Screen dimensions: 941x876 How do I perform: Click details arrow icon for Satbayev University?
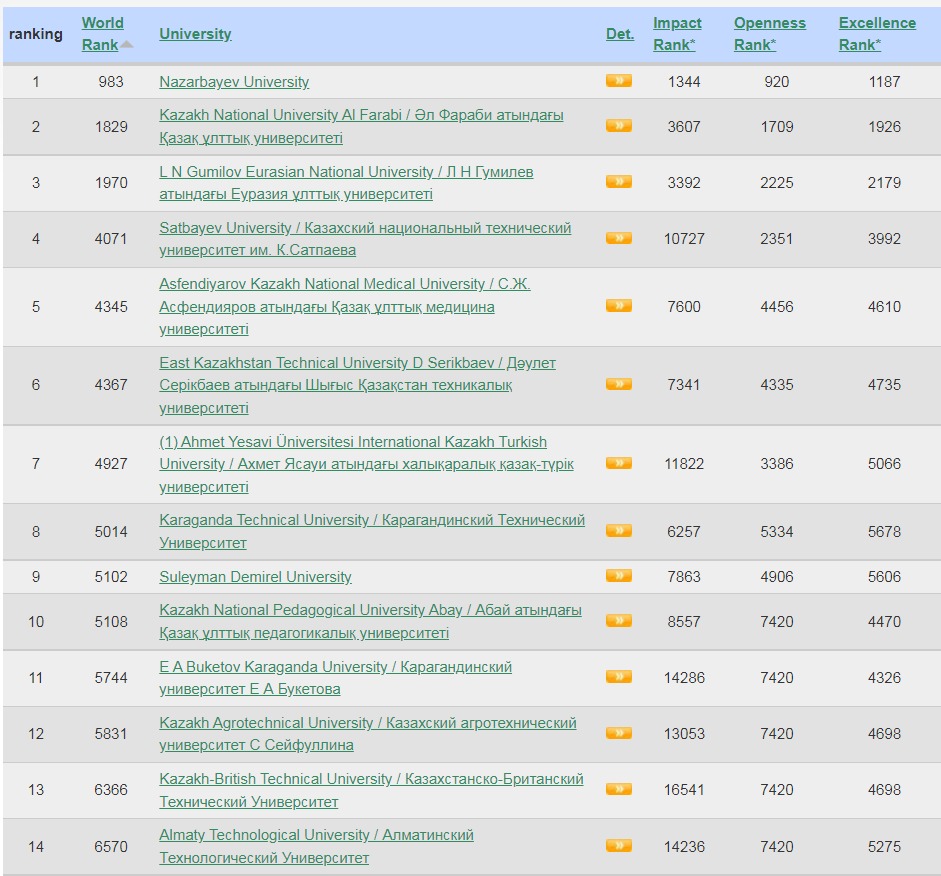point(618,238)
